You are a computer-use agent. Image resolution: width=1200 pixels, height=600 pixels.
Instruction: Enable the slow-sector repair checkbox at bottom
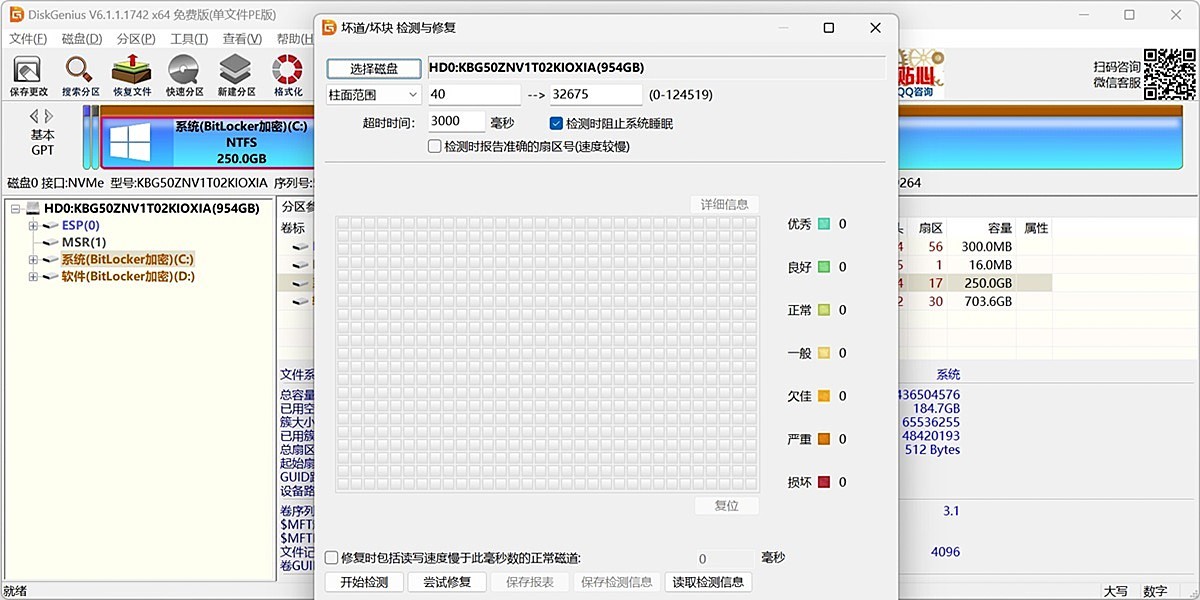point(331,558)
